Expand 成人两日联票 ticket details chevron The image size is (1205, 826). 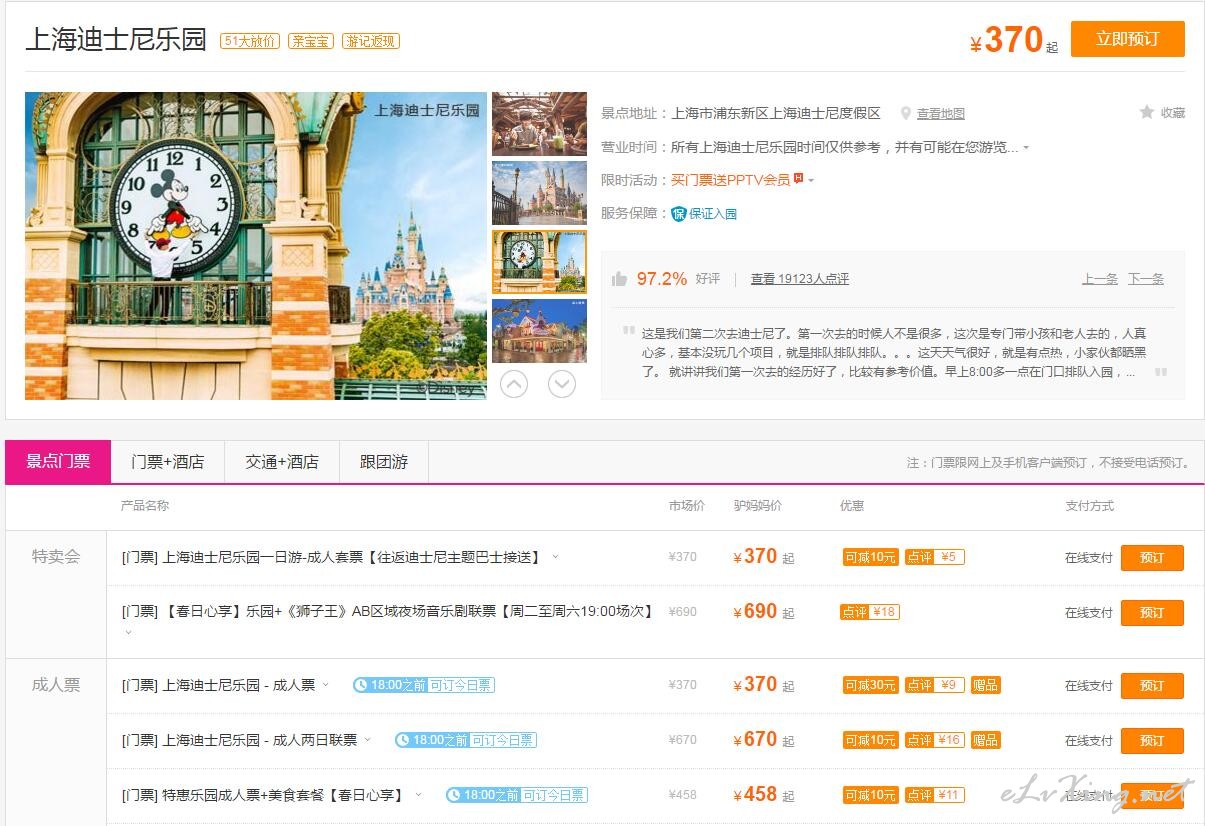tap(368, 740)
